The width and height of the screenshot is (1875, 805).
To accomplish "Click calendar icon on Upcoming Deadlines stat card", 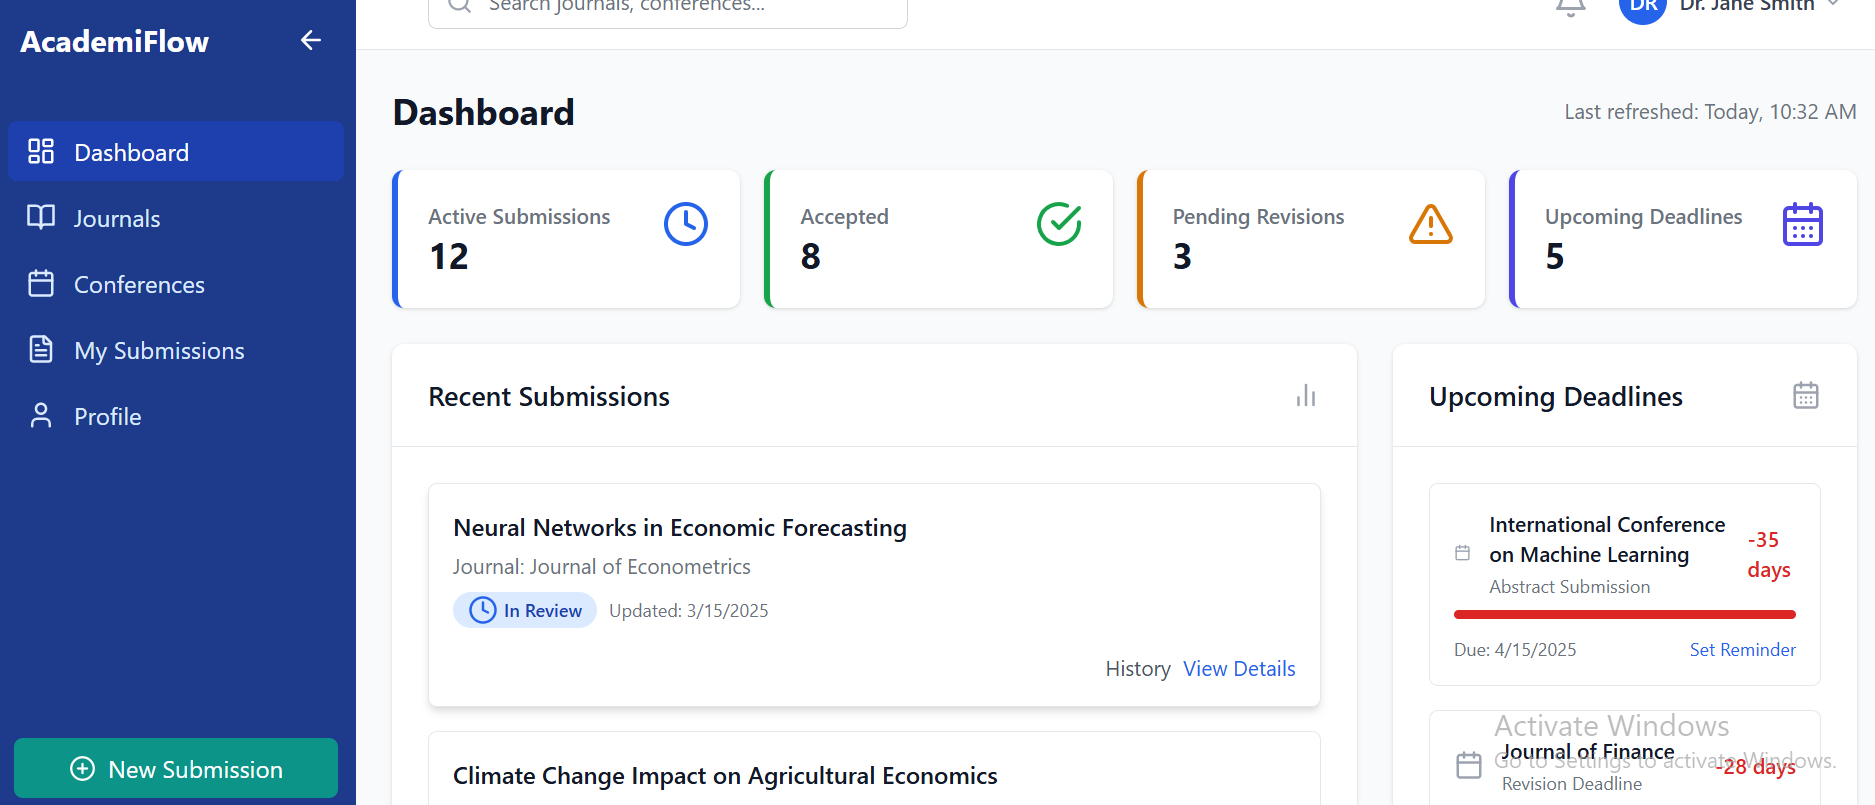I will coord(1803,224).
